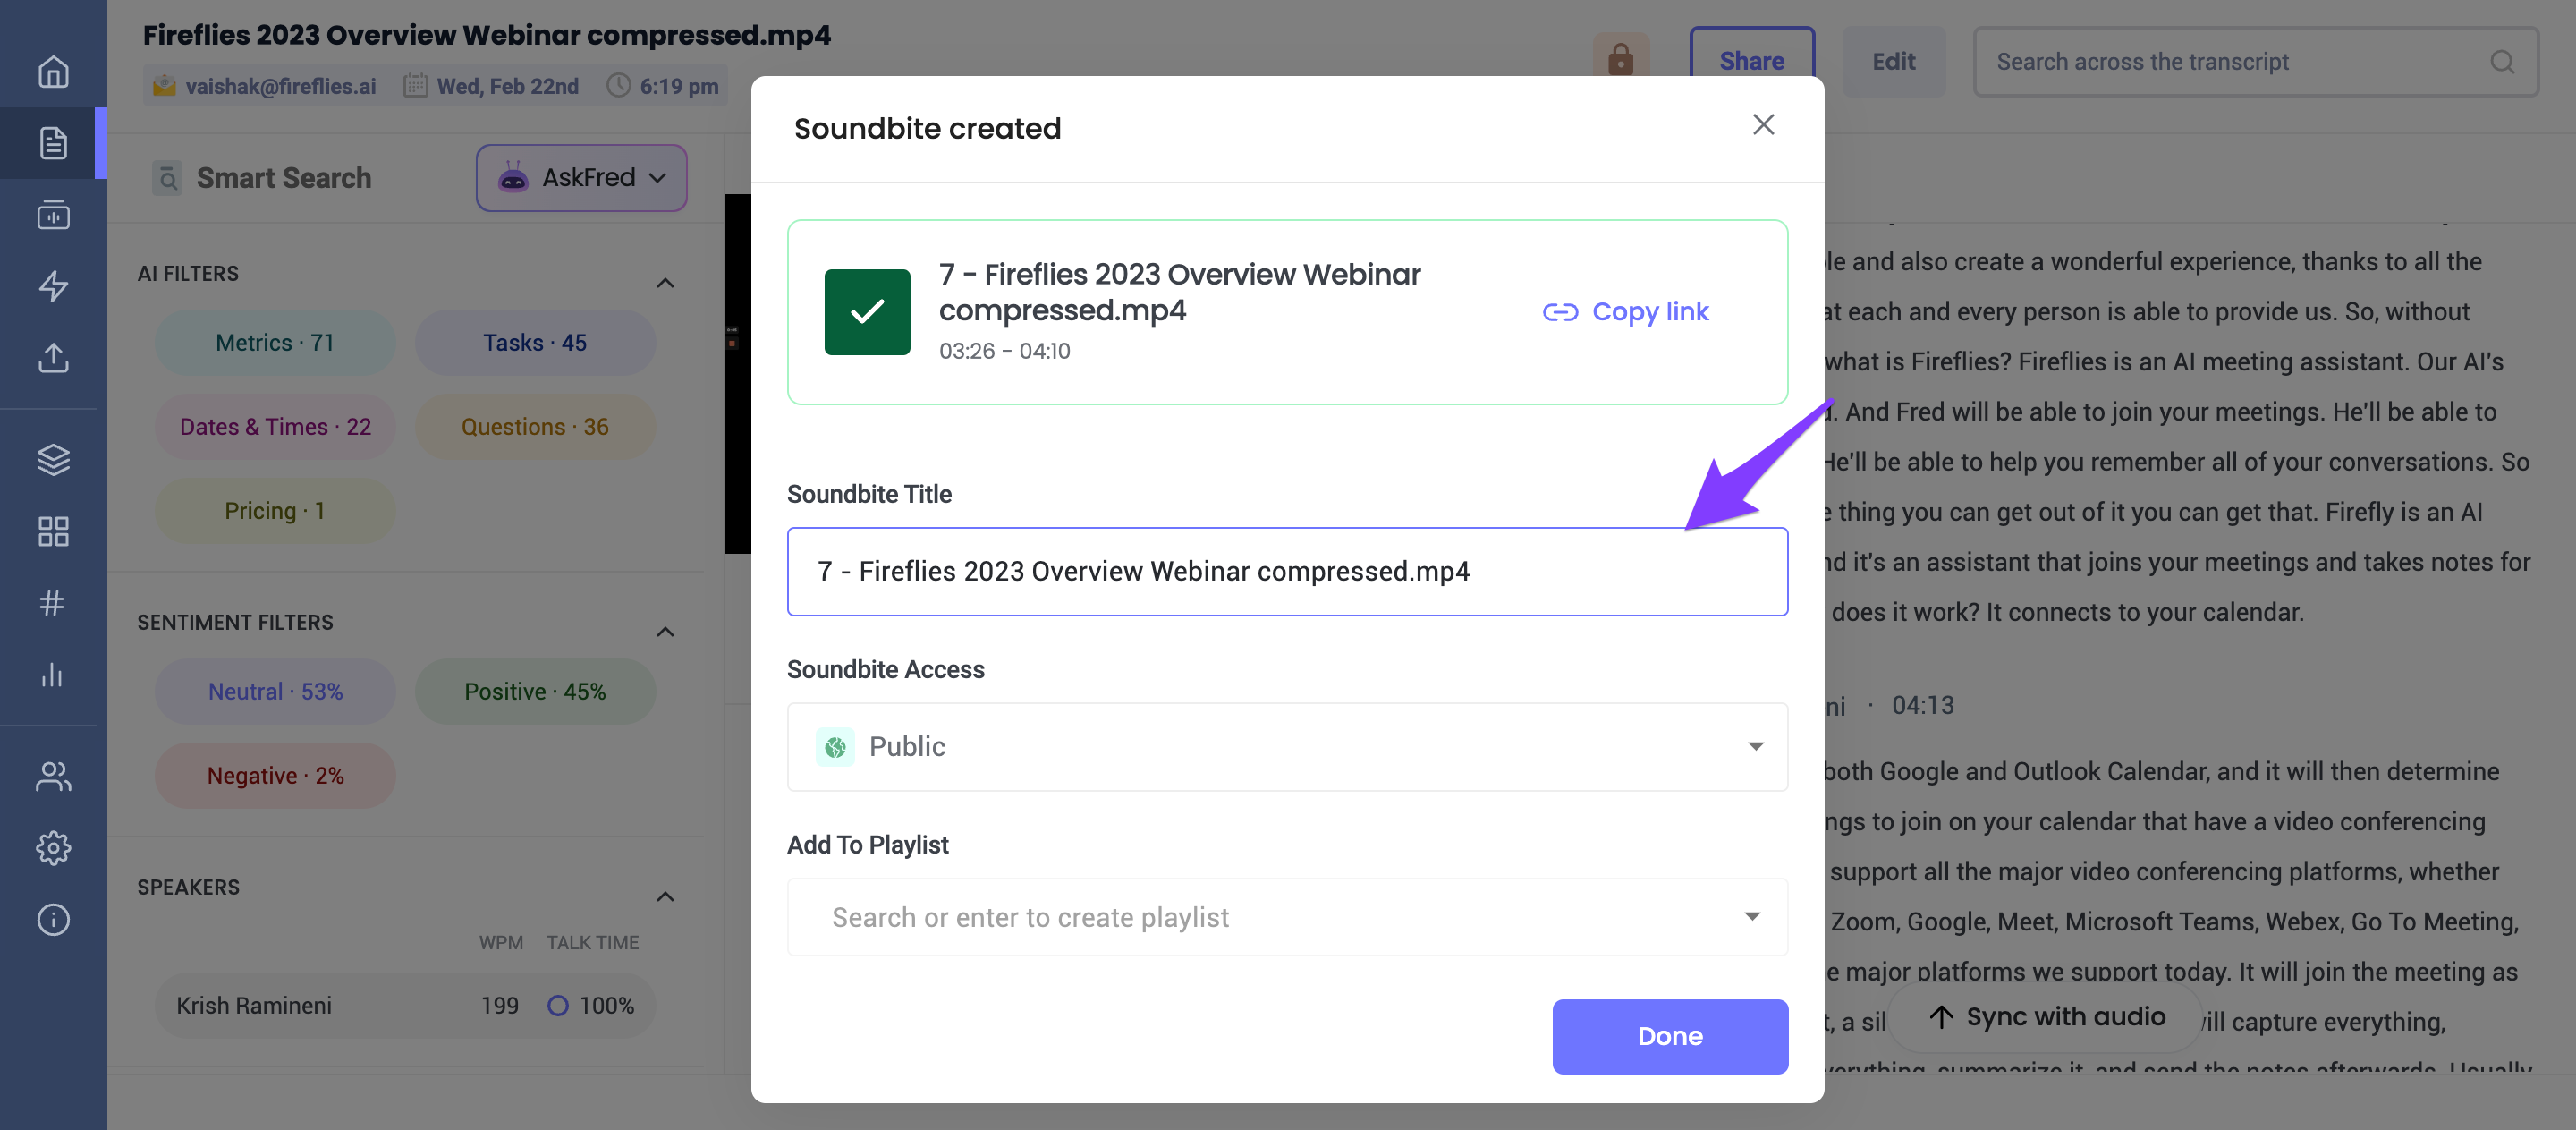Click the 03:26 - 04:10 soundbite time range
This screenshot has width=2576, height=1130.
1004,351
